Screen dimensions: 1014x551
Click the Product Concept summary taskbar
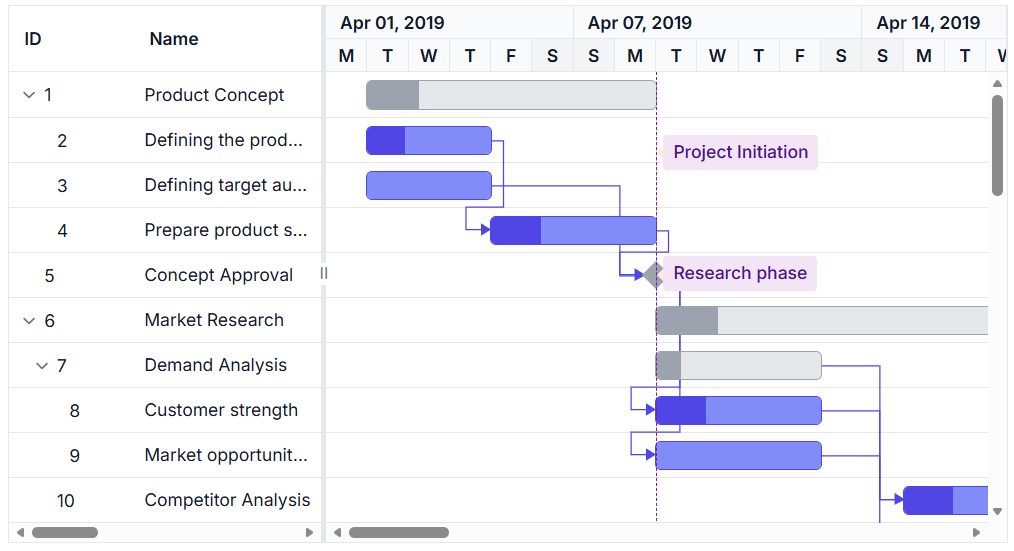point(511,95)
